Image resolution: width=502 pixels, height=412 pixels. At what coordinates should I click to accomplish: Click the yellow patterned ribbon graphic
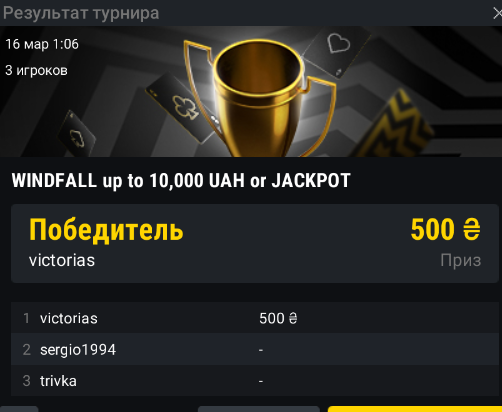pyautogui.click(x=393, y=127)
